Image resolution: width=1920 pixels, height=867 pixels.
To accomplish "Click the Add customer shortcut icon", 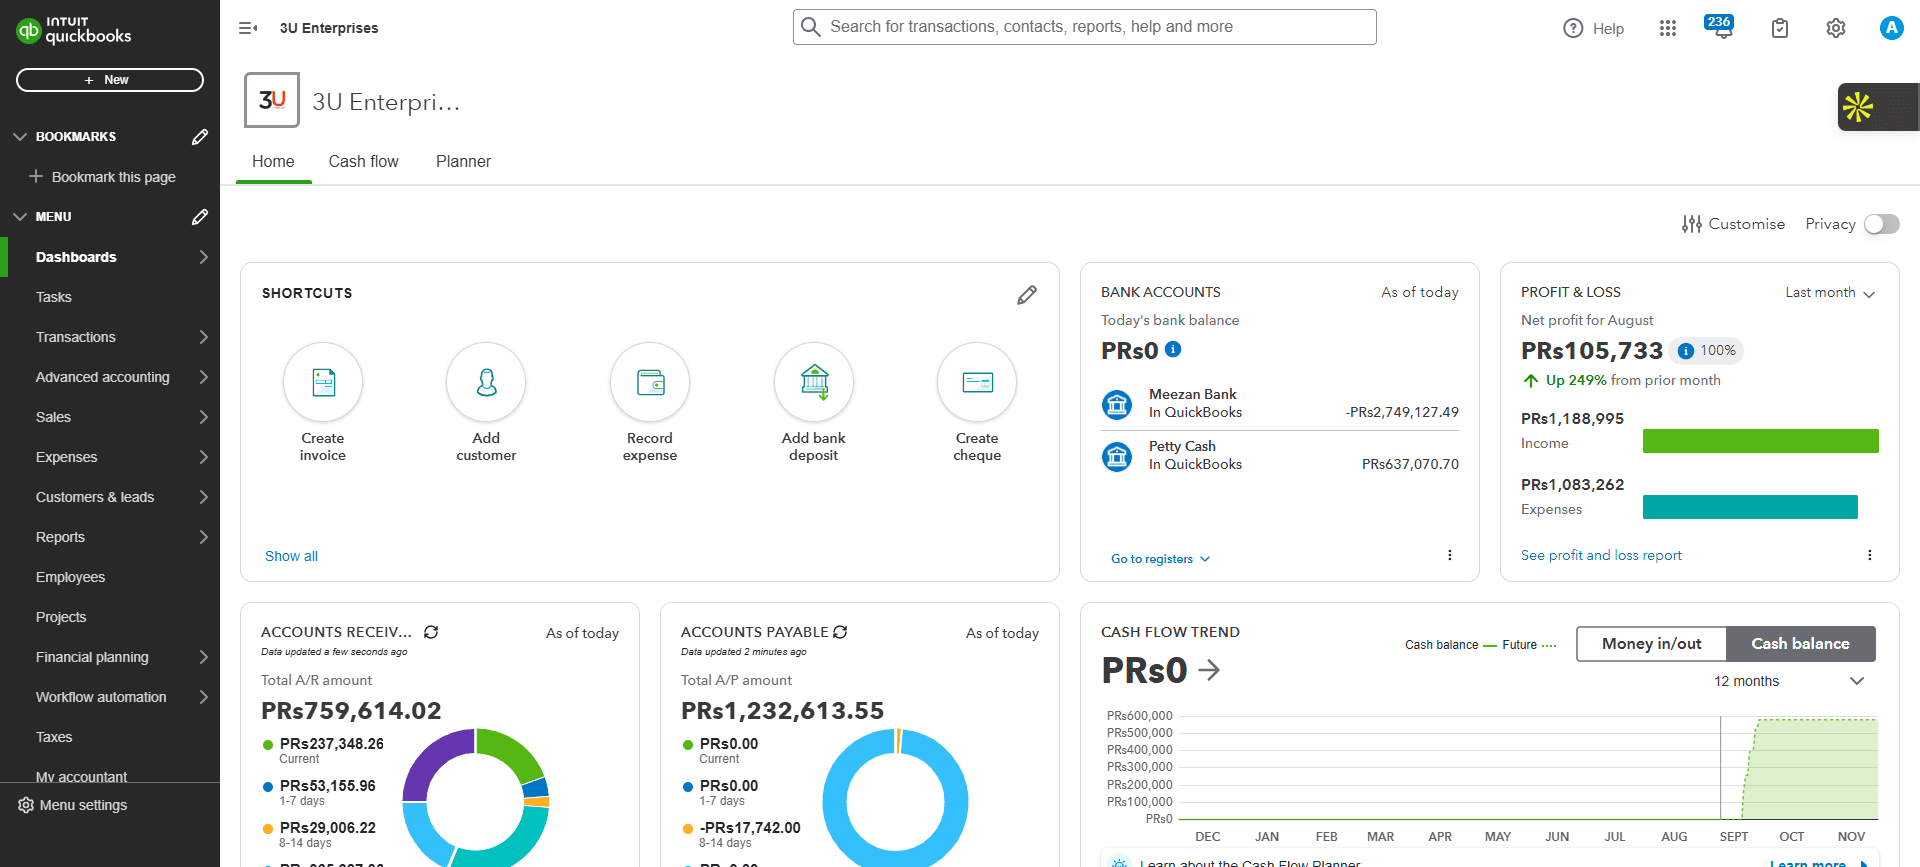I will (x=486, y=383).
